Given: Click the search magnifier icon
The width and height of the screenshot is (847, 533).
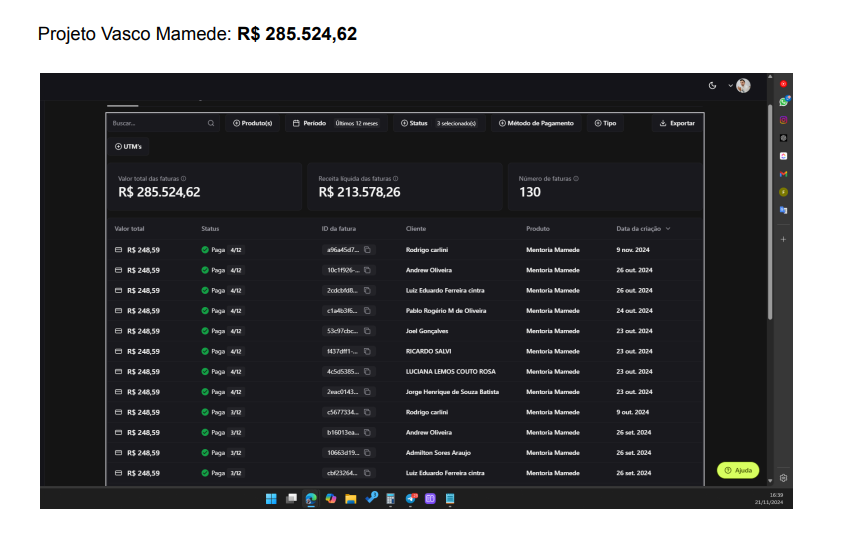Looking at the screenshot, I should [211, 123].
